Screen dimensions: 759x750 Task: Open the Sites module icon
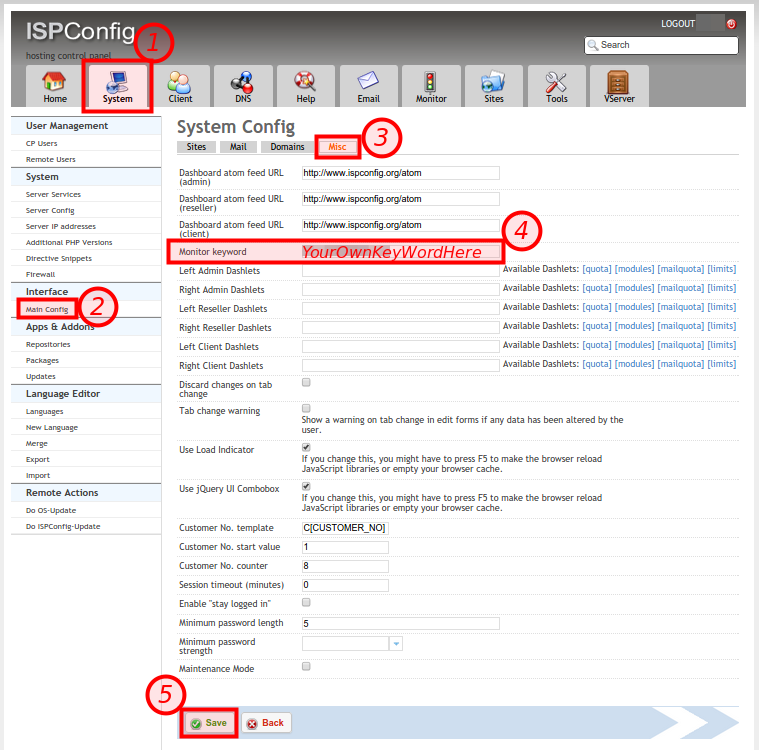[494, 85]
